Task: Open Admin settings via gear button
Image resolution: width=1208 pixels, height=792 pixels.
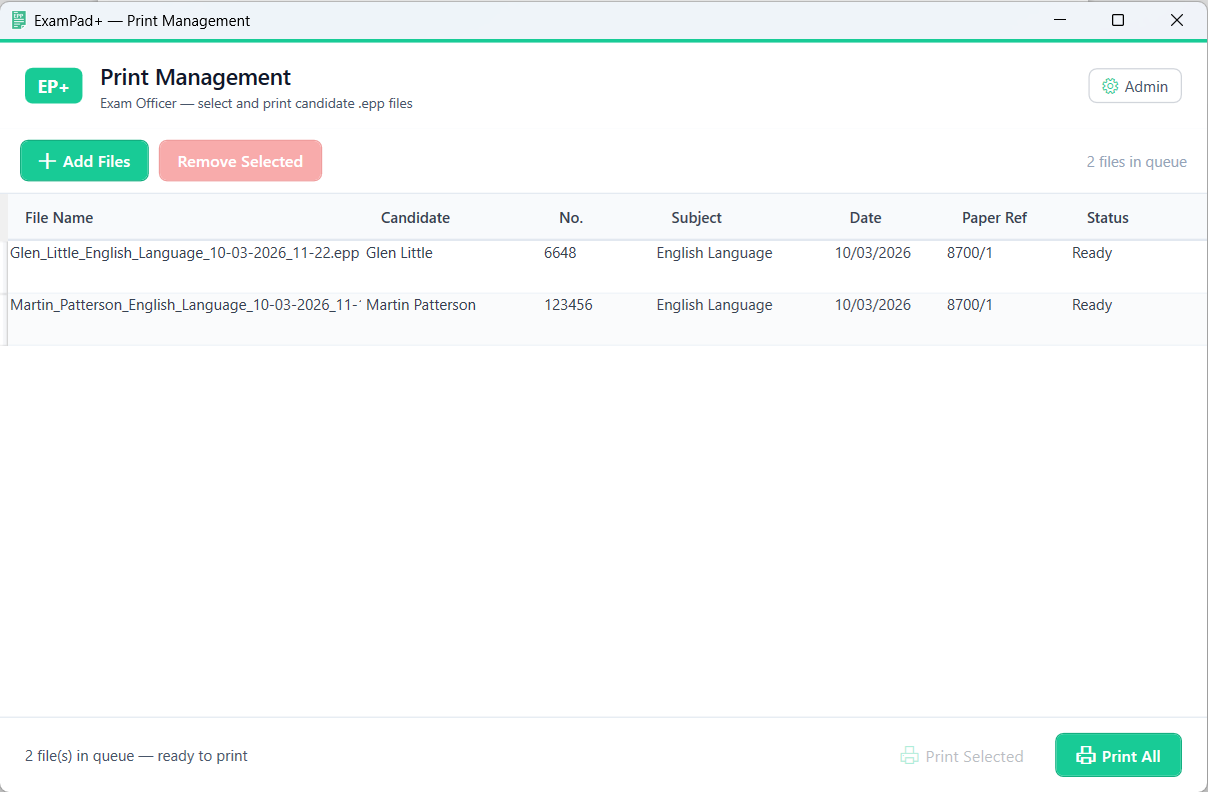Action: [x=1134, y=86]
